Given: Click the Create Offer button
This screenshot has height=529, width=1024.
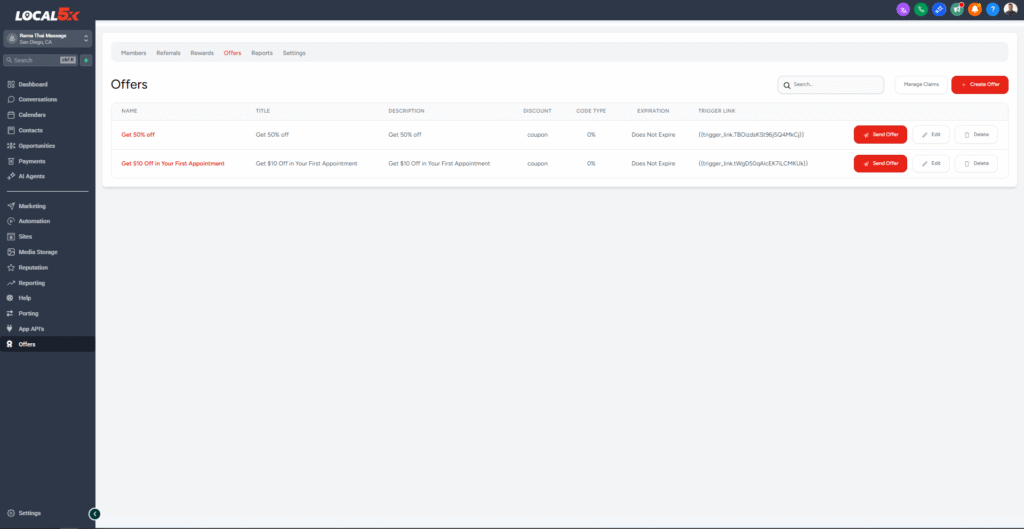Looking at the screenshot, I should (979, 85).
